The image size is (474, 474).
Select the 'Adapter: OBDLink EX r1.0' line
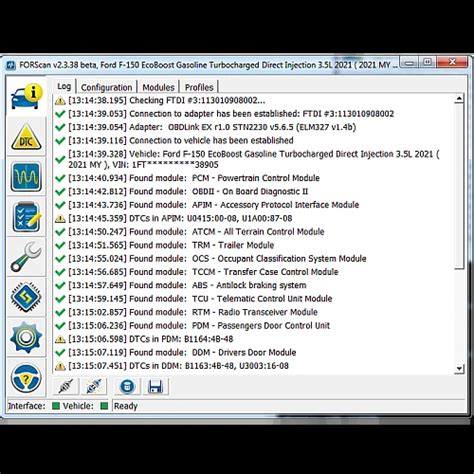(x=205, y=127)
